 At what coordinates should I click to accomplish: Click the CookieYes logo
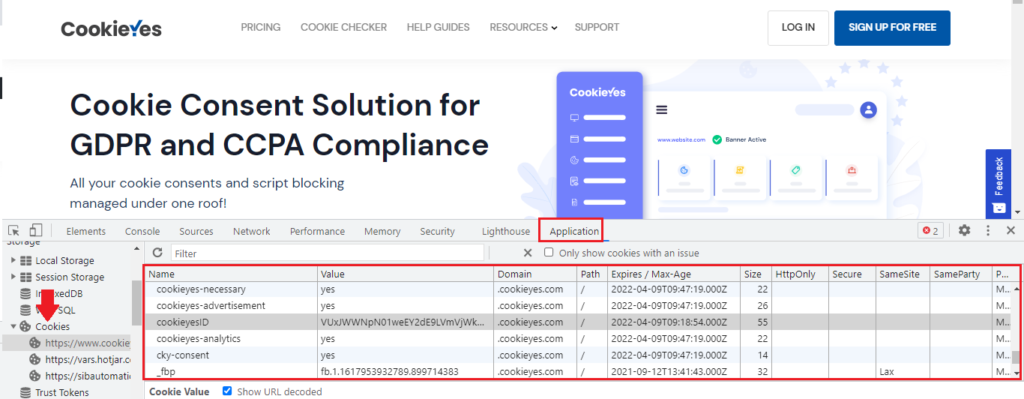click(111, 28)
